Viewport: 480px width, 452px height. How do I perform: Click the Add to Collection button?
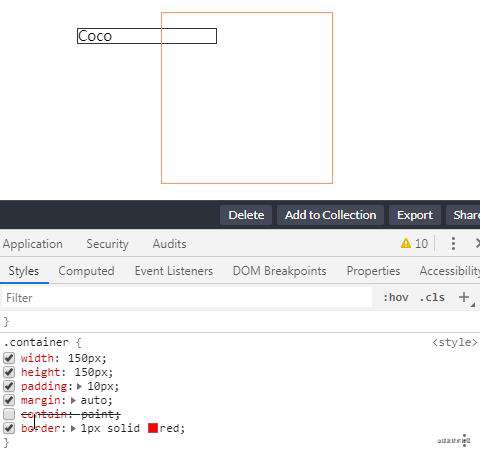[x=330, y=215]
